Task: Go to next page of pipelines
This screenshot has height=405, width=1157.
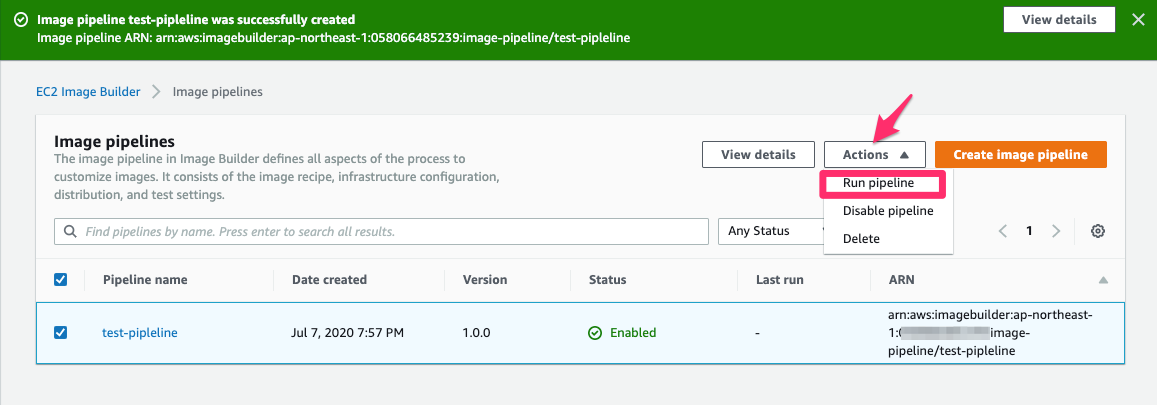Action: 1056,232
